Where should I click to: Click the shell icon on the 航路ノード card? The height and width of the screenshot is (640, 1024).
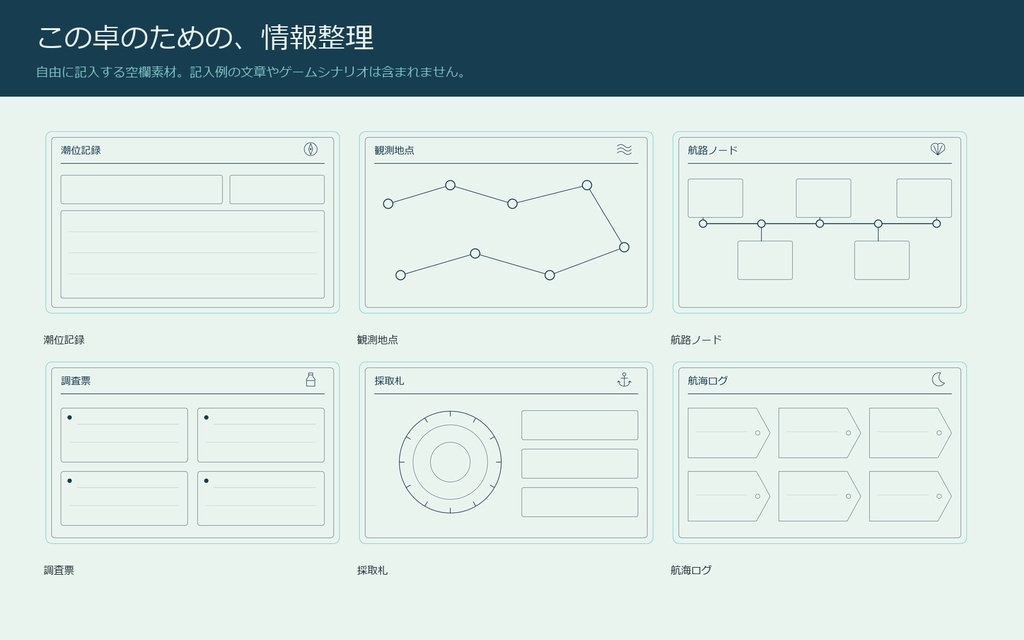click(x=938, y=150)
